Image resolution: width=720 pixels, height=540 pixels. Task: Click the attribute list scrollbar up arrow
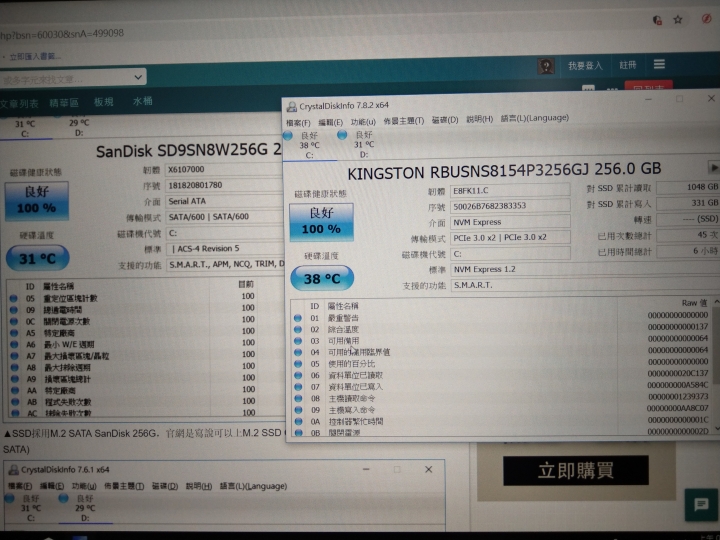click(x=716, y=302)
